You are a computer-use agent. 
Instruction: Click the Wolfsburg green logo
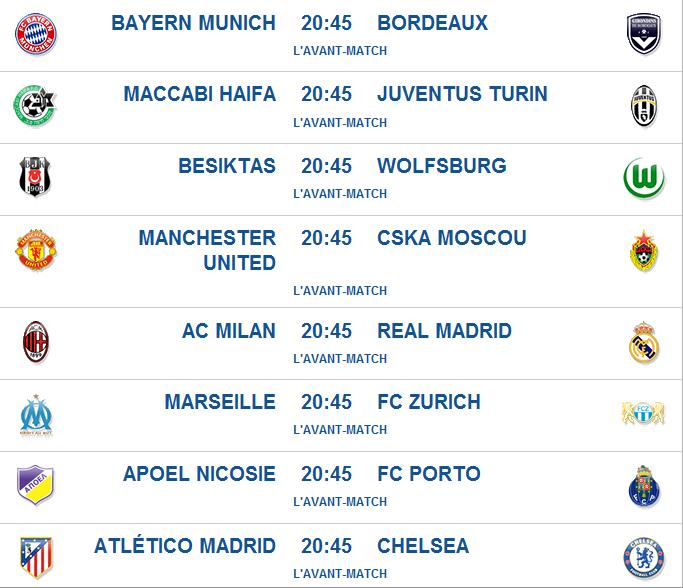pos(643,178)
